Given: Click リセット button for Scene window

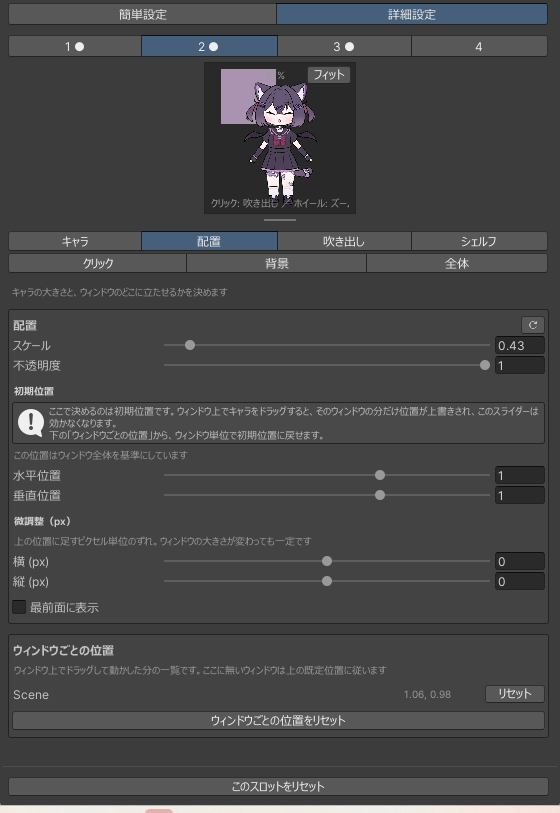Looking at the screenshot, I should 514,694.
